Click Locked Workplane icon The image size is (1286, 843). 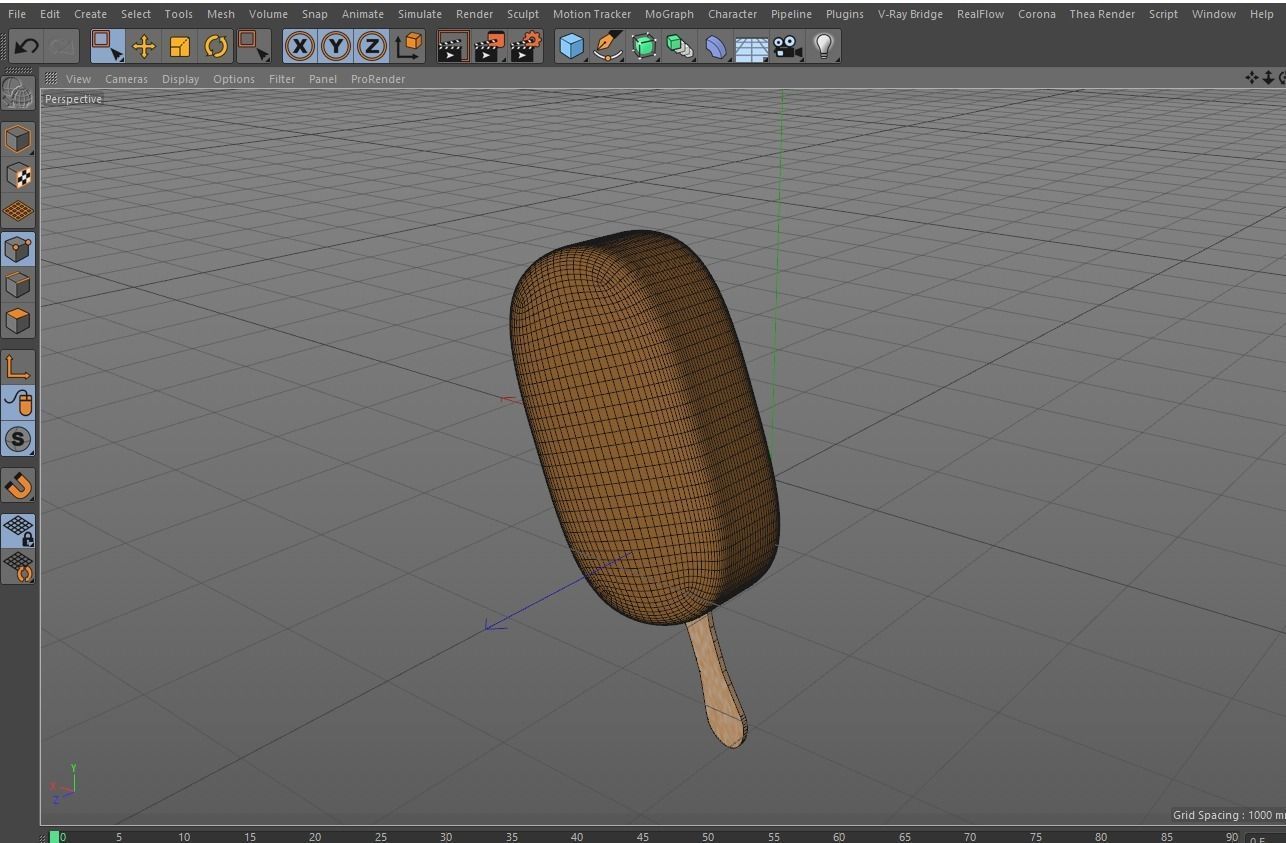[x=18, y=531]
